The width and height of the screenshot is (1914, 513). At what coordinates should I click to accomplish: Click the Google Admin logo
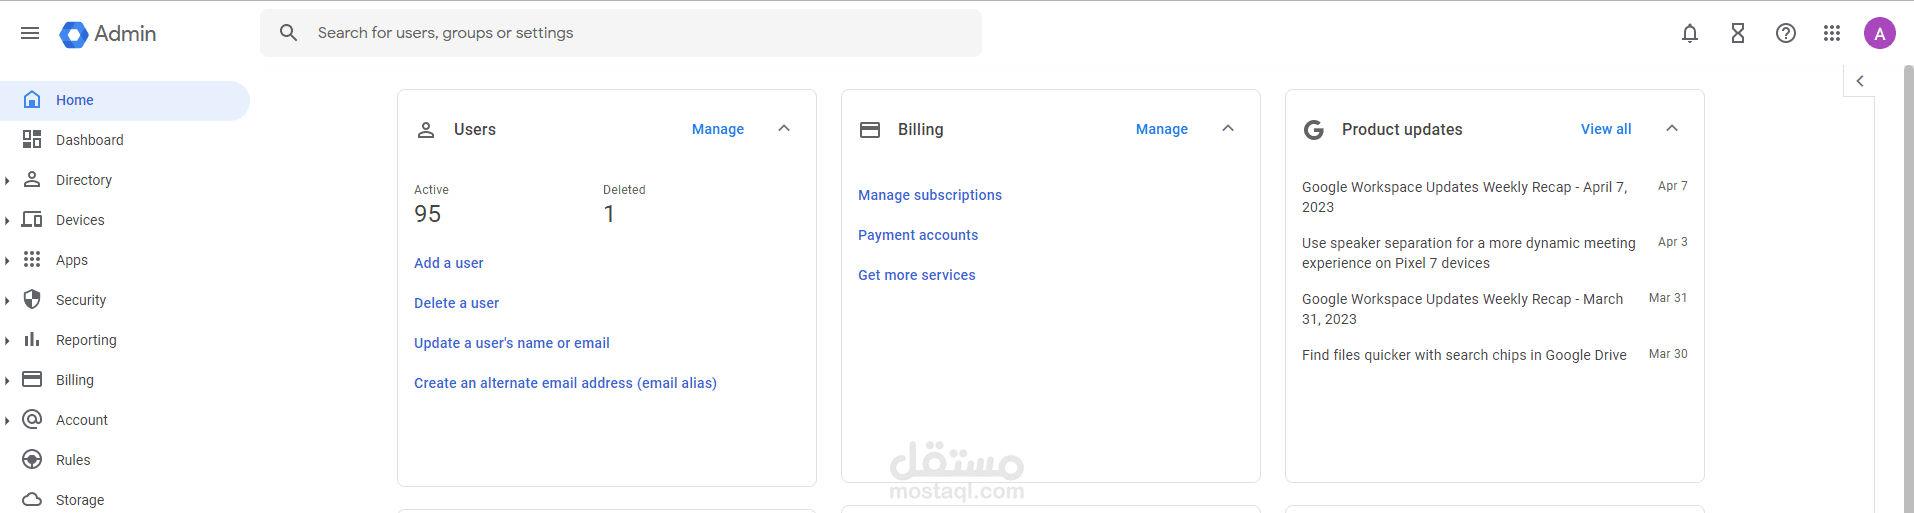click(108, 34)
